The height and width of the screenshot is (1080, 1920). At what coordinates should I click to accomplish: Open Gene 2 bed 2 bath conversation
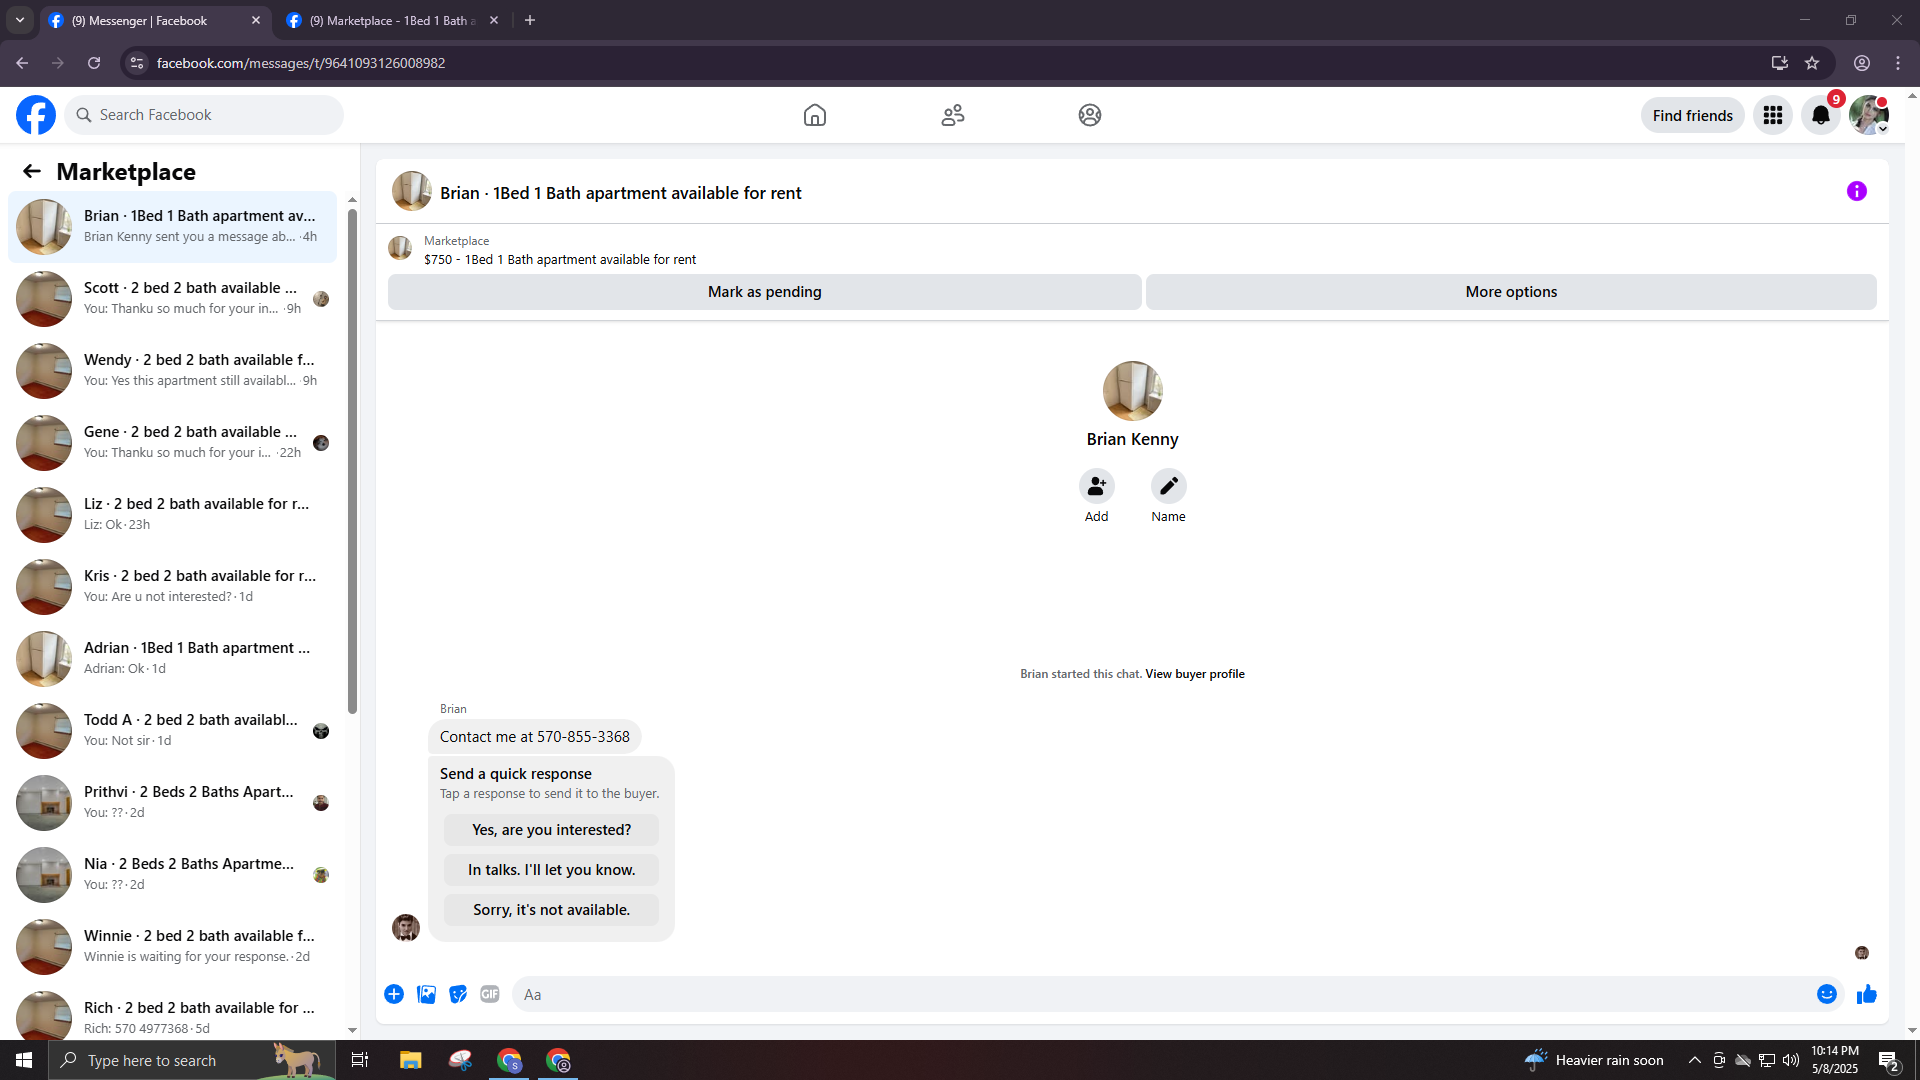[172, 443]
